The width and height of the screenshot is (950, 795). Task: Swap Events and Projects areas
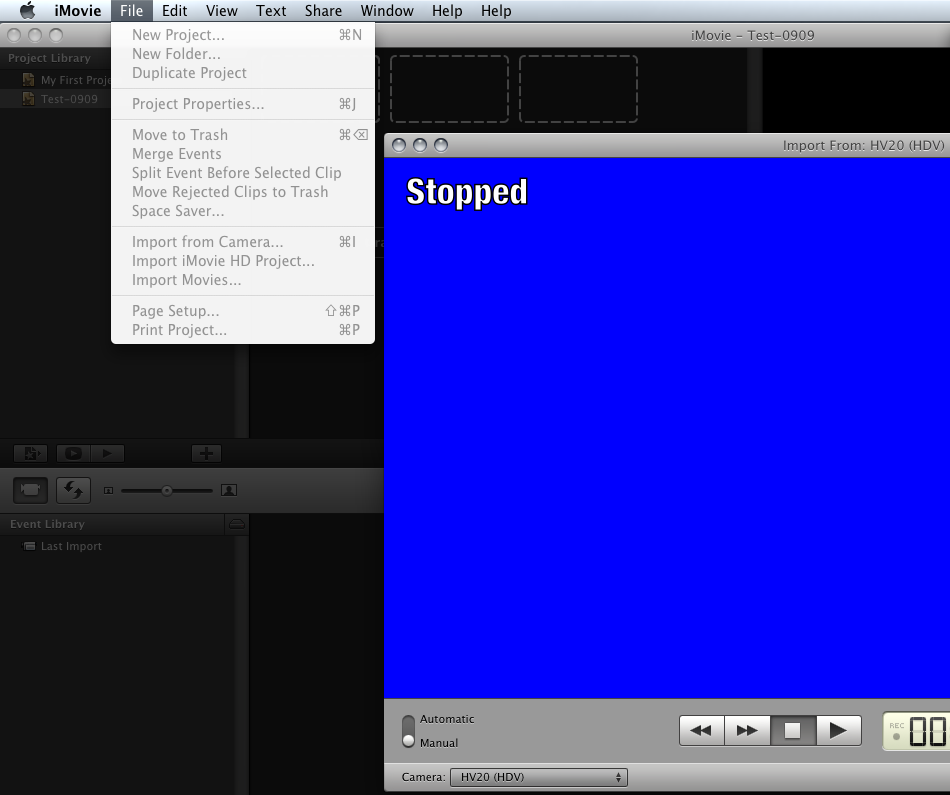click(x=73, y=490)
